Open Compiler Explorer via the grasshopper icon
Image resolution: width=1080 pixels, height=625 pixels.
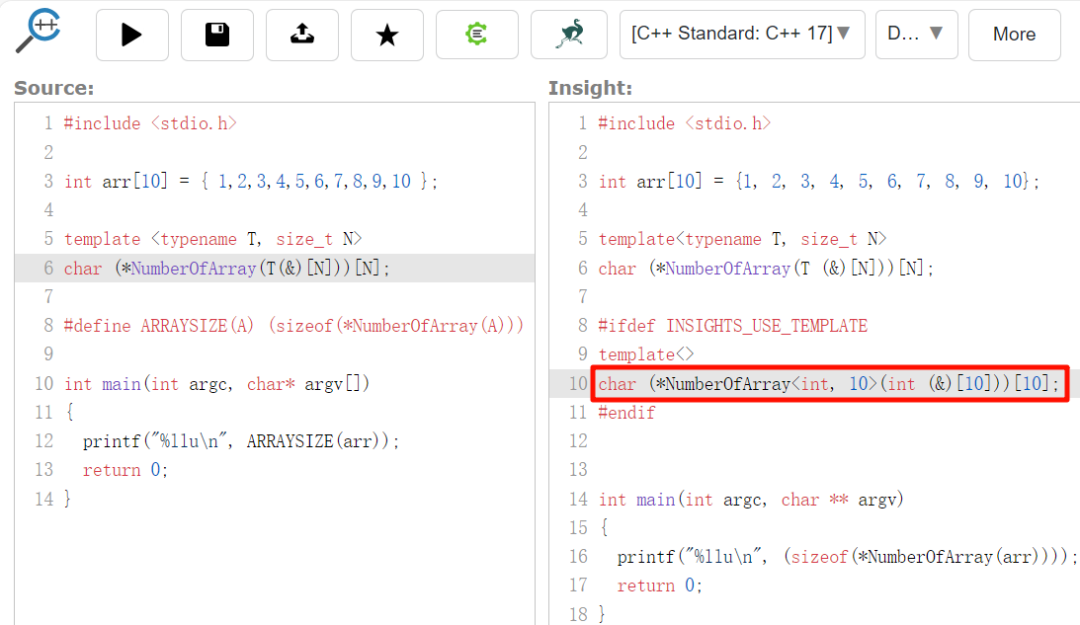click(x=566, y=34)
